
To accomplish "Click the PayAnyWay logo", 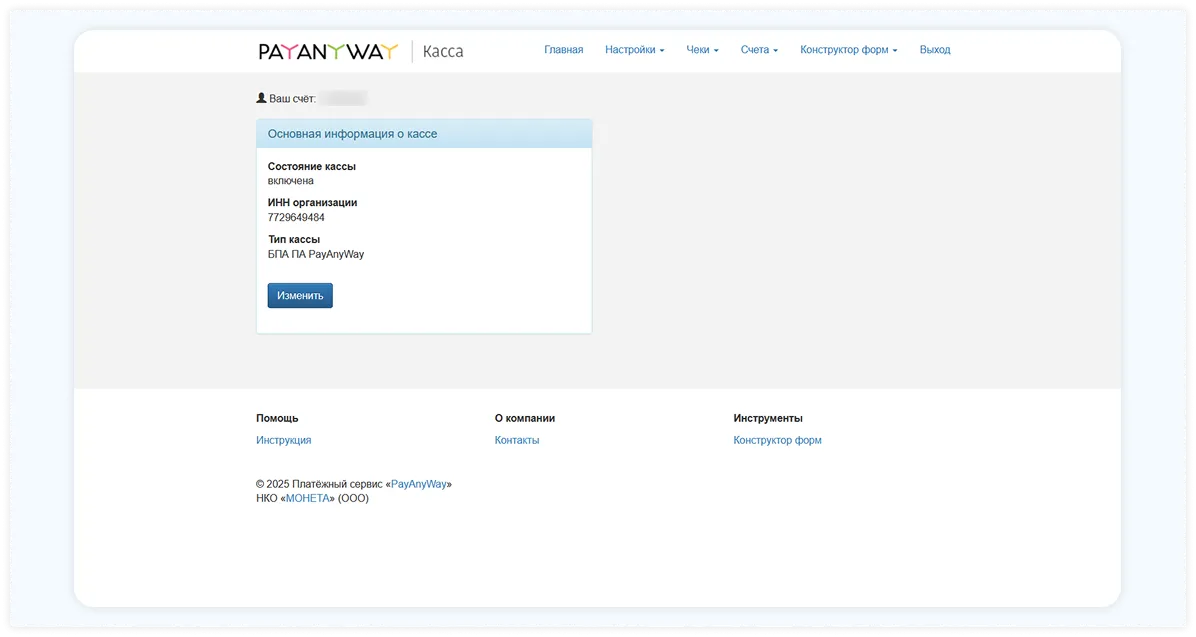I will point(328,51).
